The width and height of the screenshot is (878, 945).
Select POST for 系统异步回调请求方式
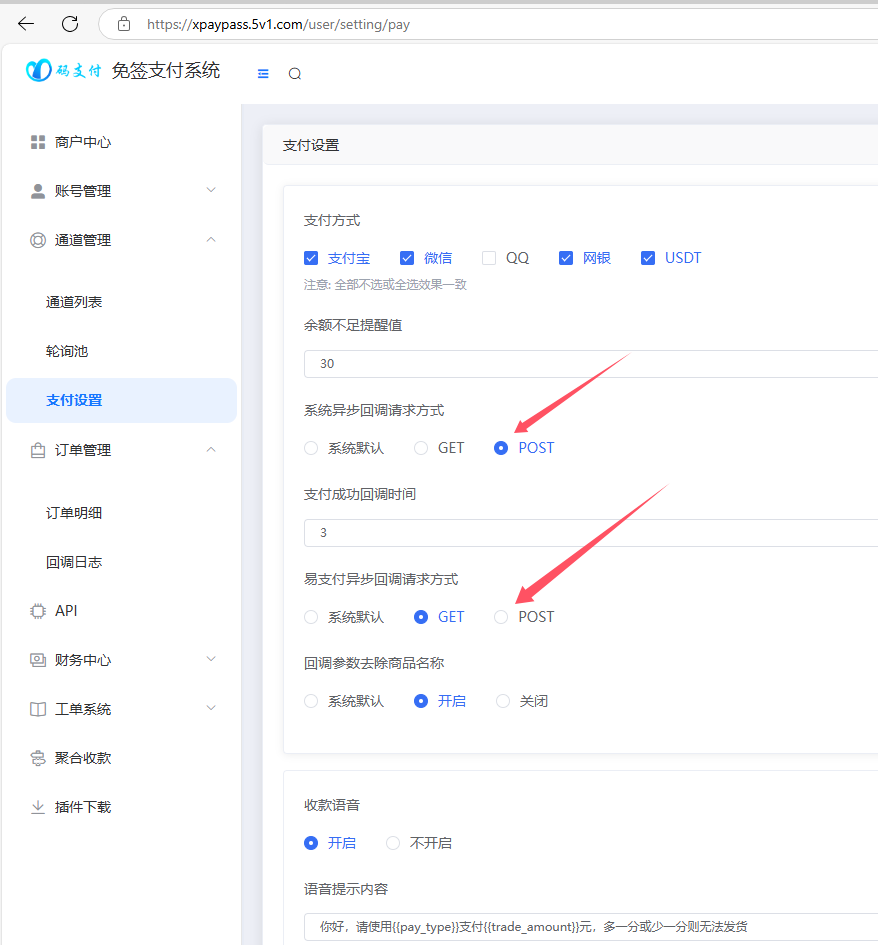(501, 448)
